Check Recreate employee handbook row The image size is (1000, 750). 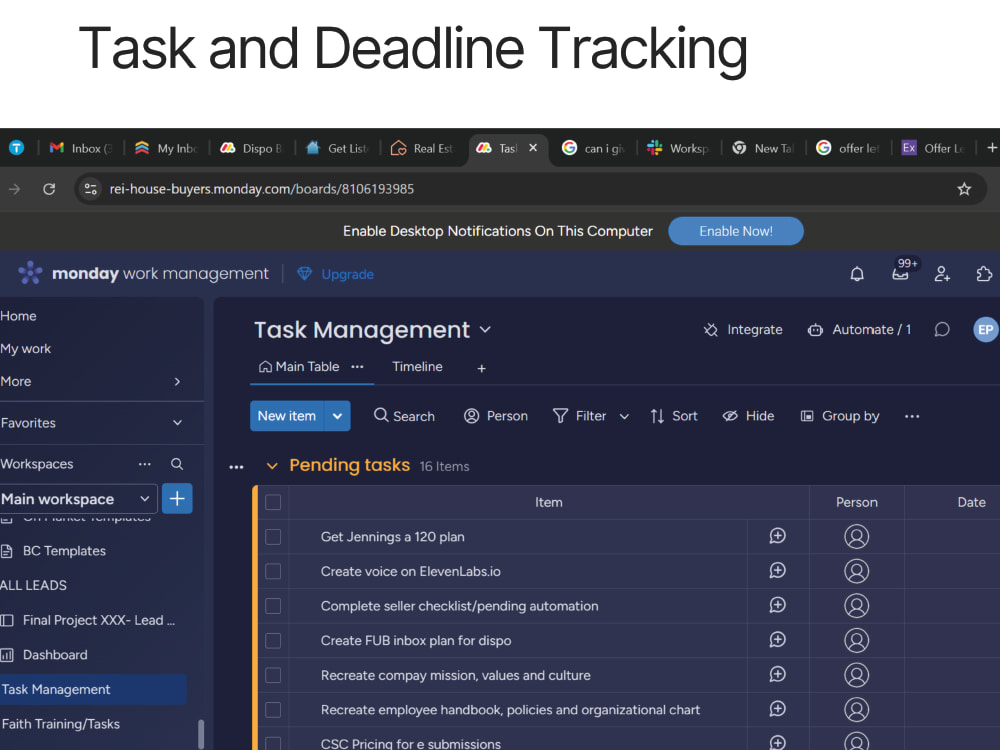[x=273, y=710]
